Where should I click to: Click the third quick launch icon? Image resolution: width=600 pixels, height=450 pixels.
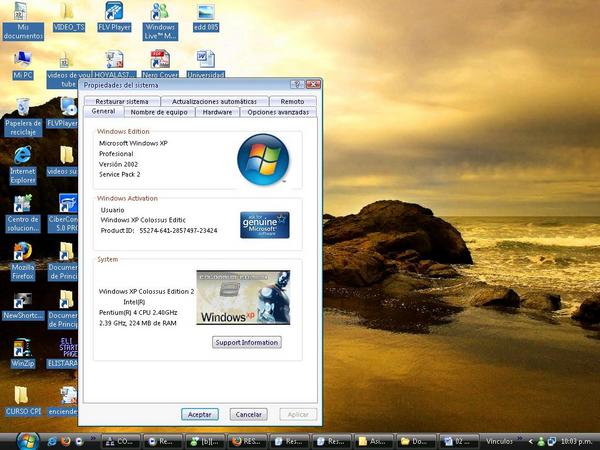tap(79, 442)
